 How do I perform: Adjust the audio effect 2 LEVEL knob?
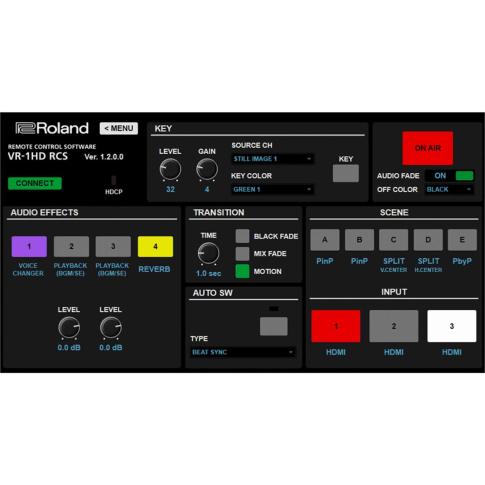click(69, 327)
